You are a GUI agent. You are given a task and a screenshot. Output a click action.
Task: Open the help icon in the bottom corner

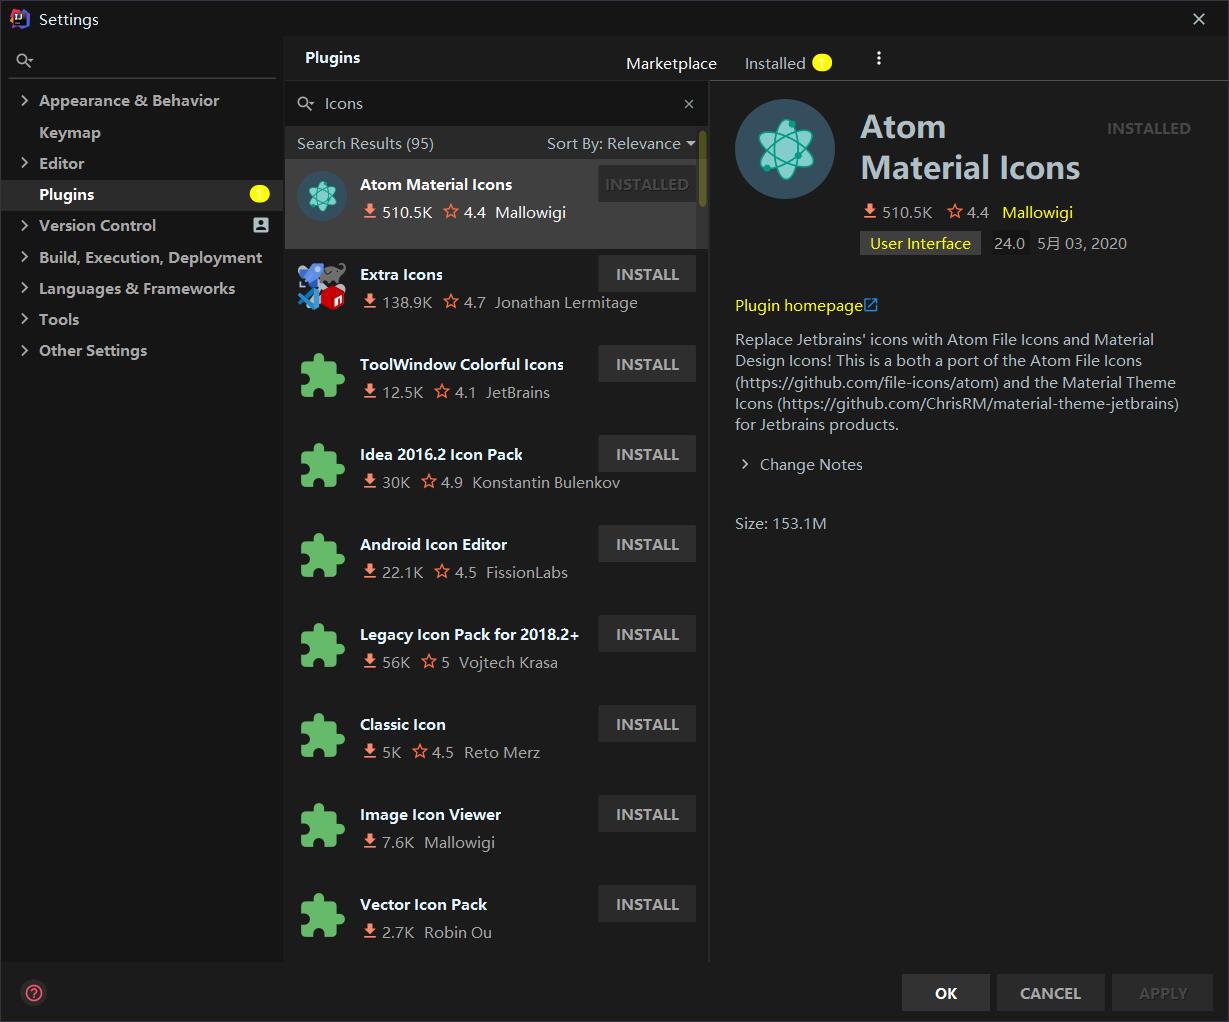point(33,992)
